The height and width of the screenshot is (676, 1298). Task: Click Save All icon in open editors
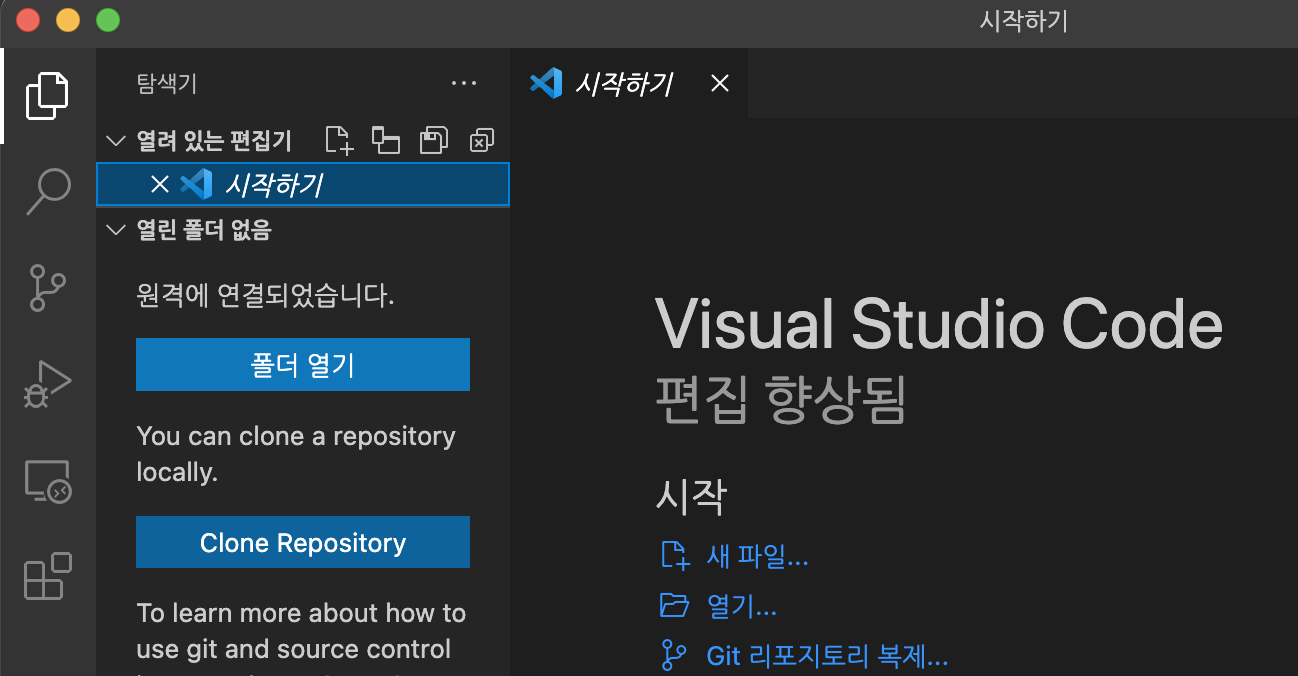point(434,141)
